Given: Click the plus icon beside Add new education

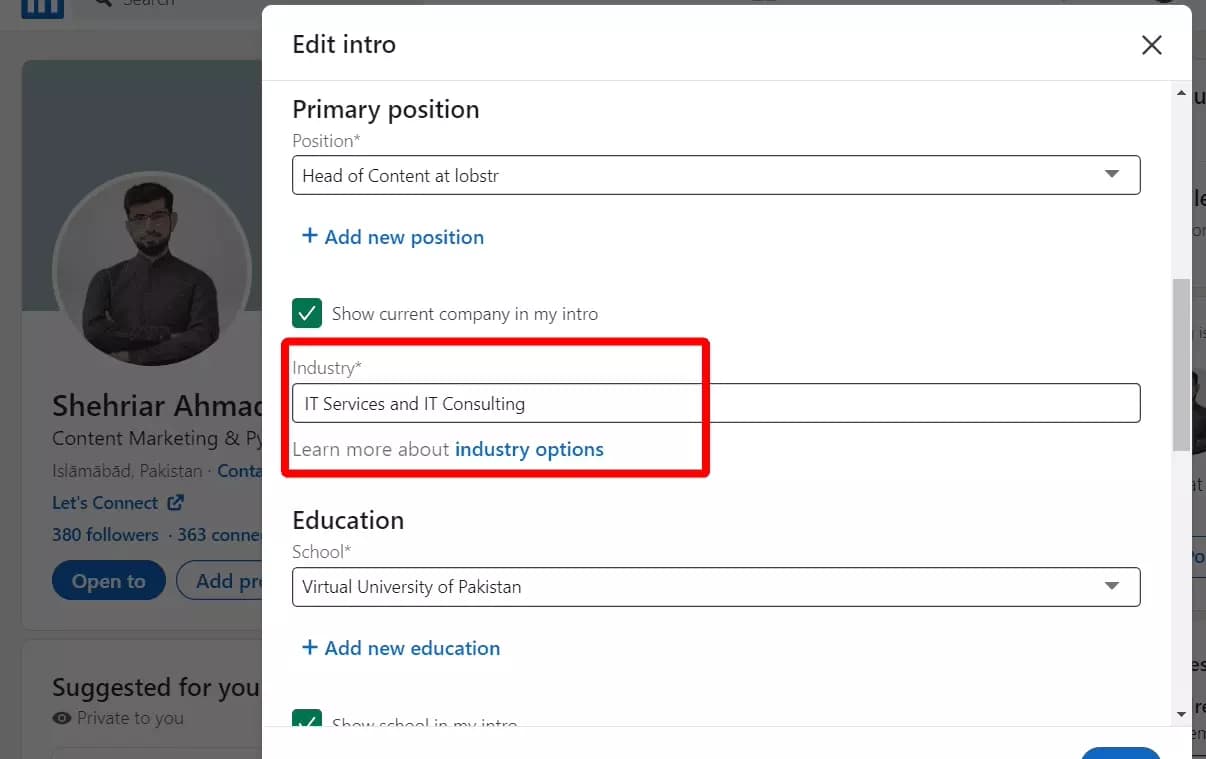Looking at the screenshot, I should click(310, 647).
